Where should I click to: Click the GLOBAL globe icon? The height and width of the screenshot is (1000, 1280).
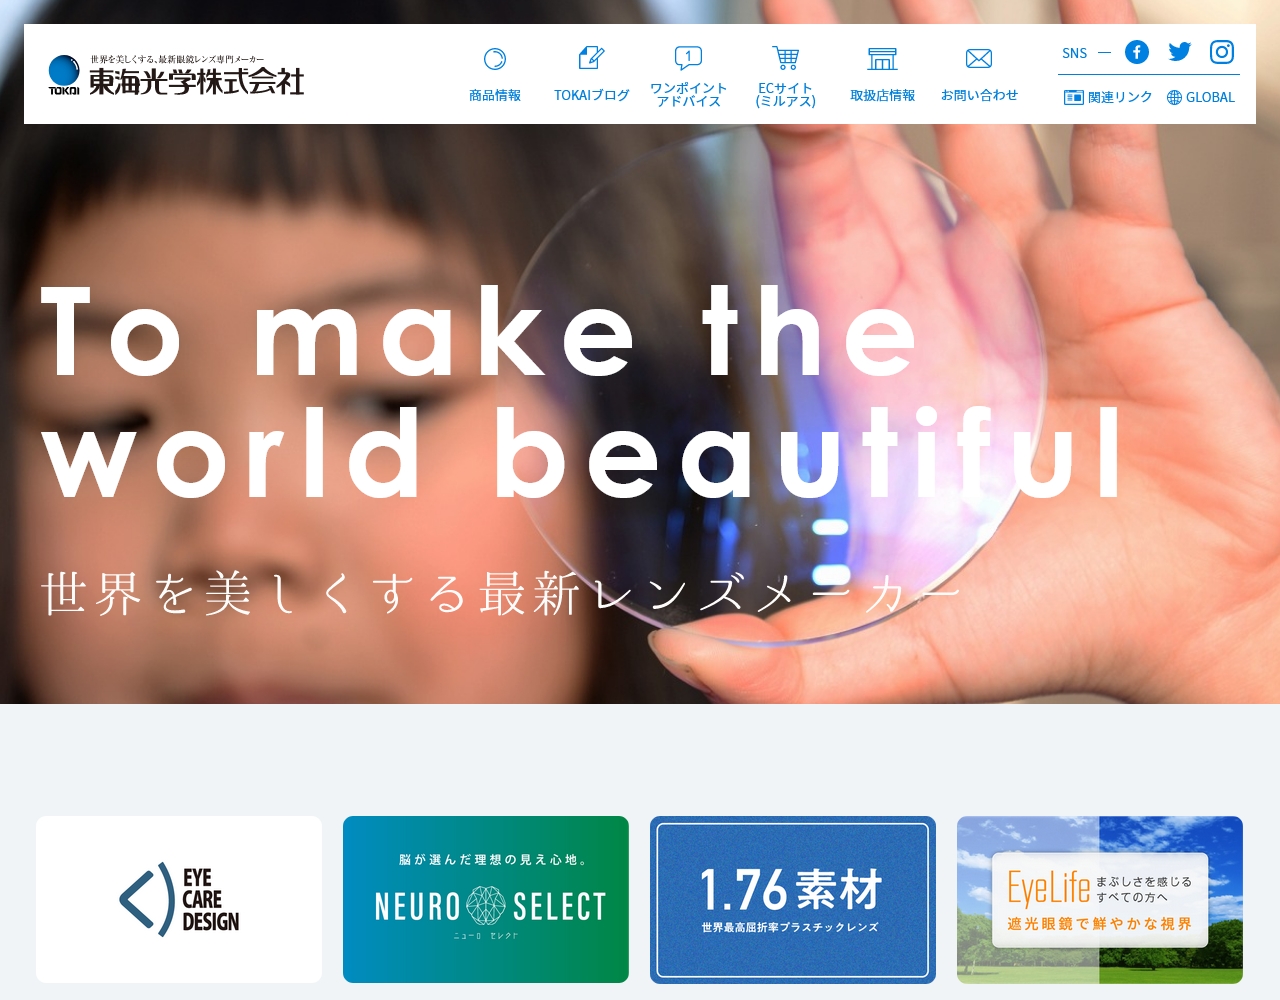1175,98
